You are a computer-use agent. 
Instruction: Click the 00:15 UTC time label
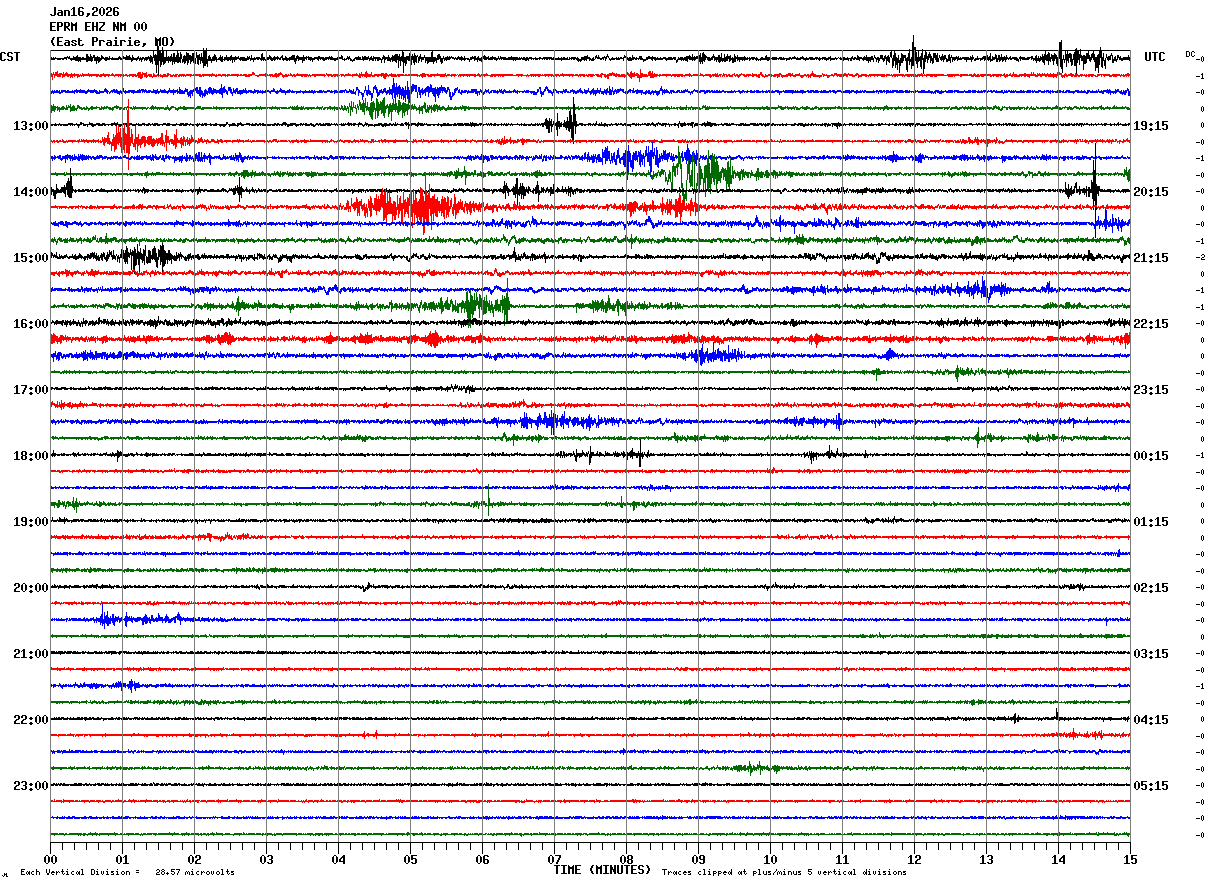click(x=1150, y=456)
